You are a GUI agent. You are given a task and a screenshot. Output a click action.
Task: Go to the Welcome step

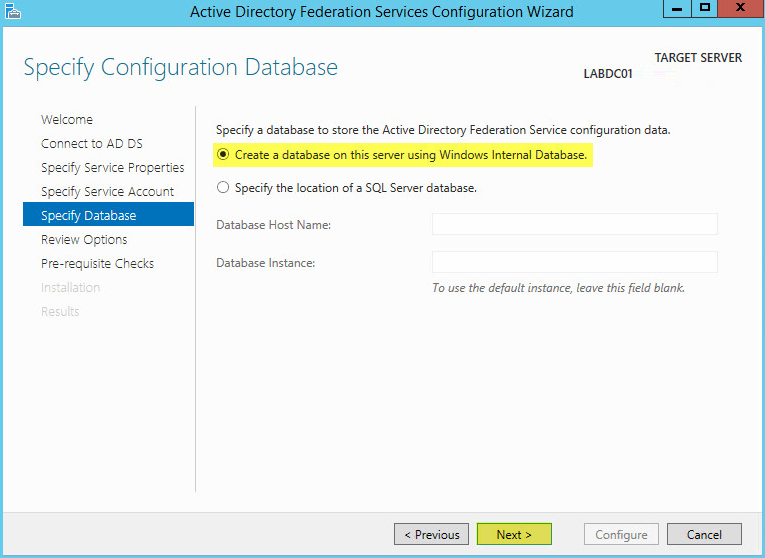point(67,120)
